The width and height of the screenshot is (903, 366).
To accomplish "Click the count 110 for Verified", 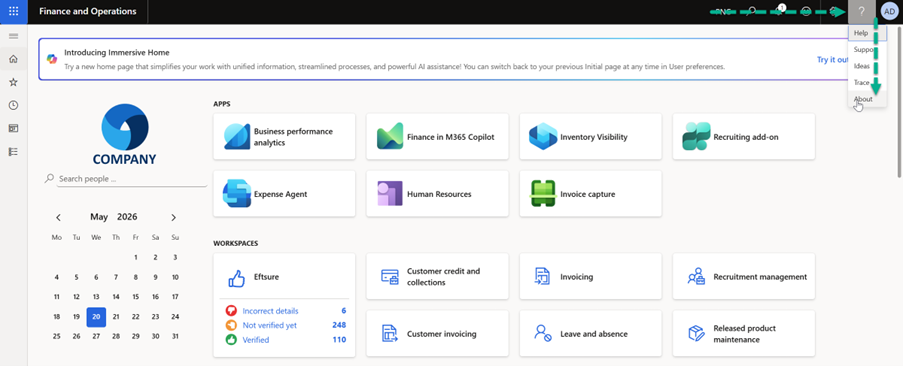I will (x=339, y=340).
